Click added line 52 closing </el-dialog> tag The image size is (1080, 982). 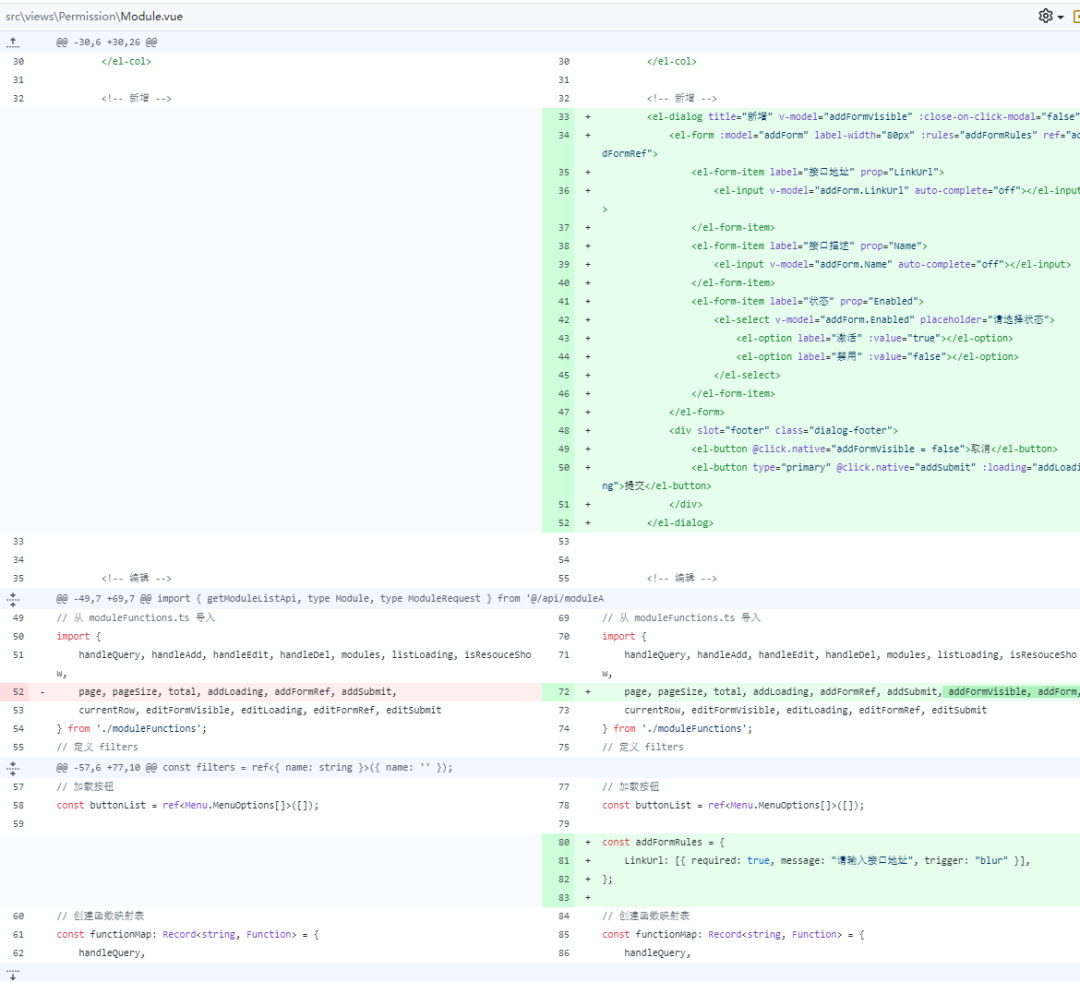[x=680, y=523]
